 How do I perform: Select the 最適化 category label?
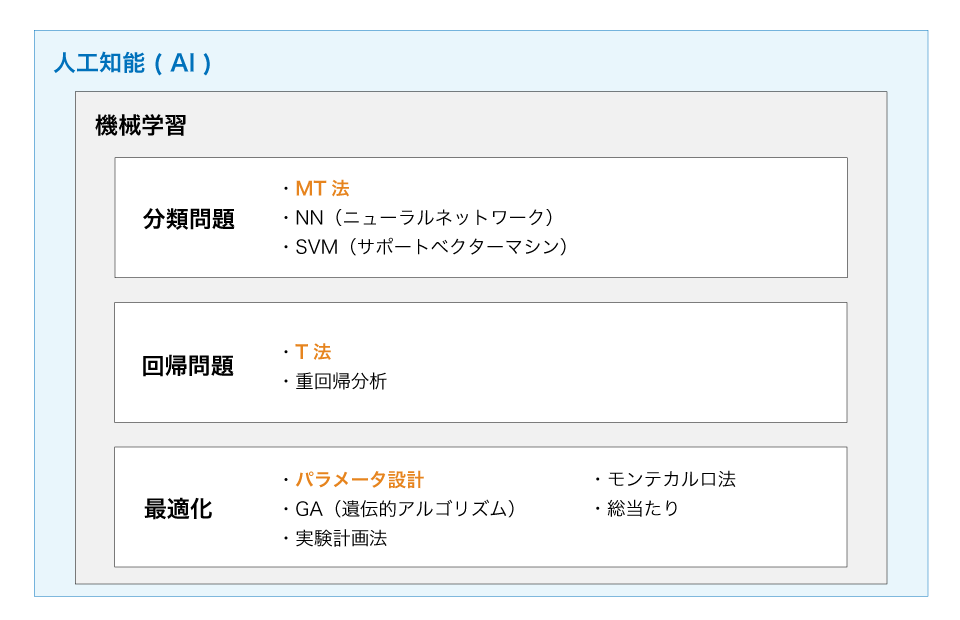178,509
